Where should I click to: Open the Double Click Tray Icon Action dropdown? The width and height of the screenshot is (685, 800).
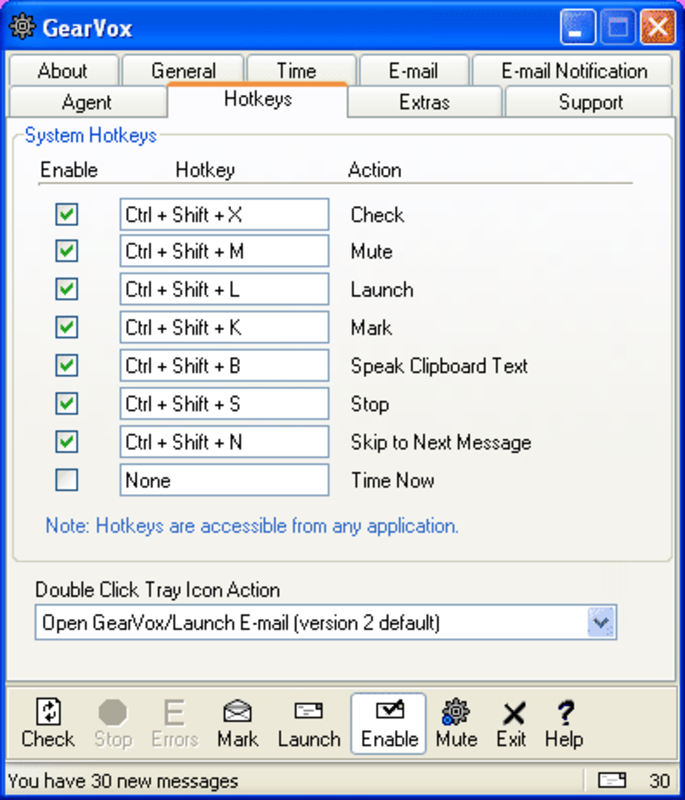(x=601, y=622)
